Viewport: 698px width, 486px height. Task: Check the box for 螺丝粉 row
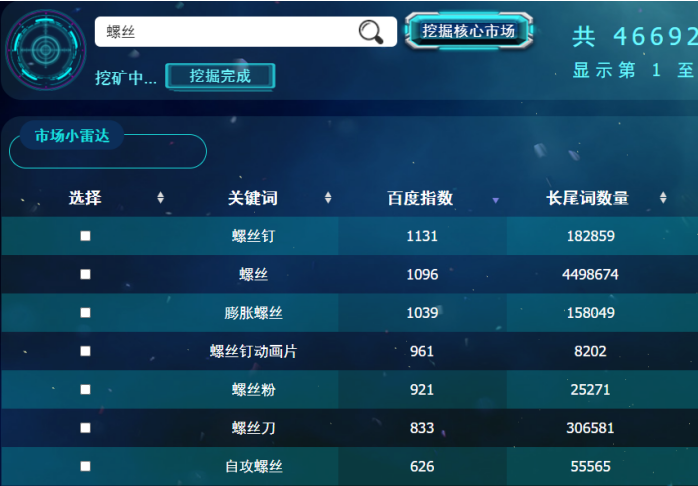tap(85, 389)
